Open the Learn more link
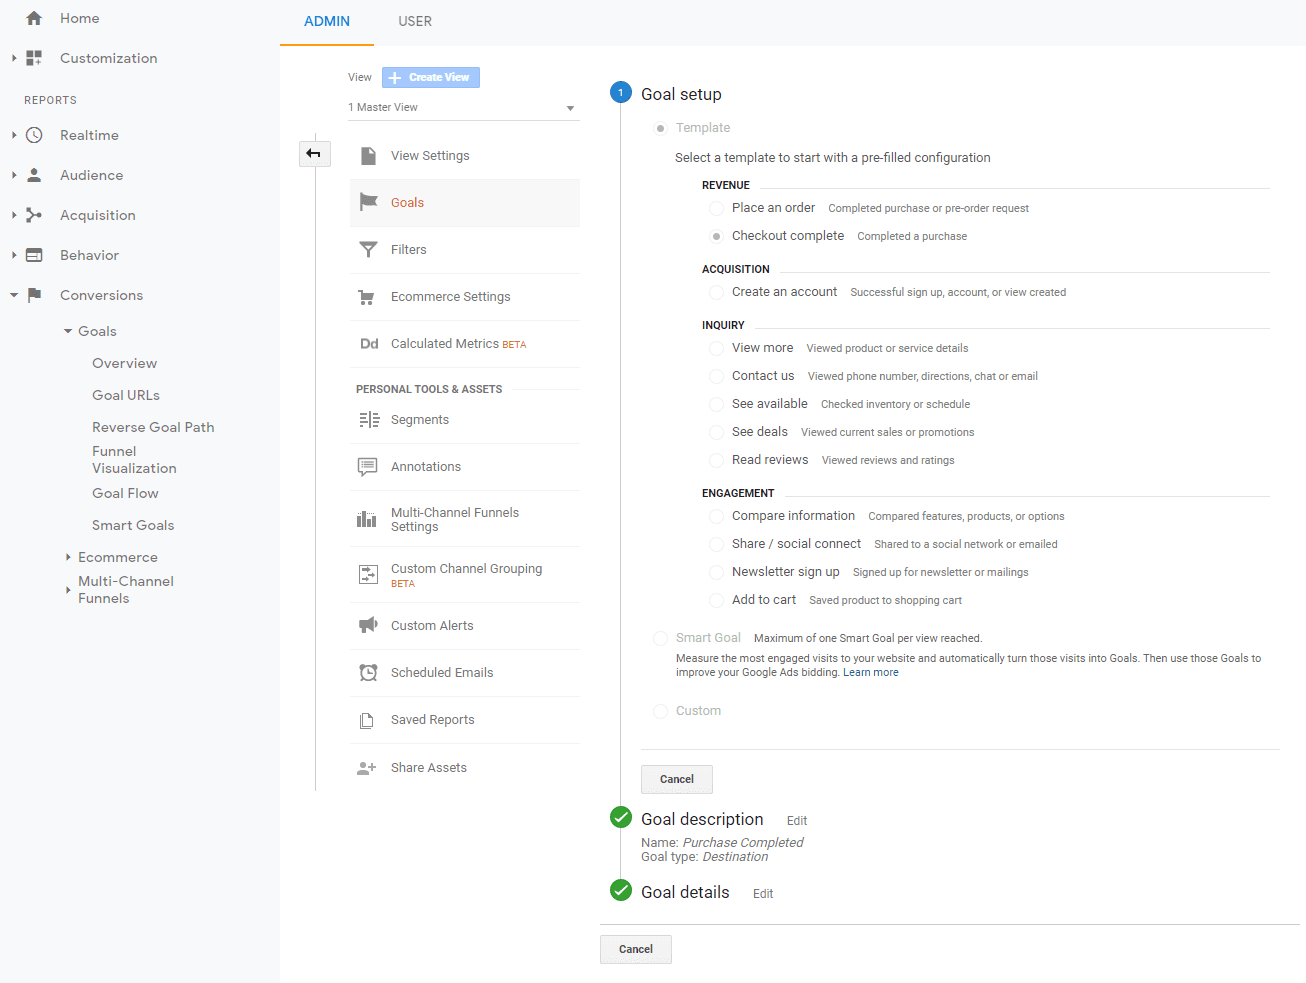Viewport: 1306px width, 983px height. click(x=869, y=672)
